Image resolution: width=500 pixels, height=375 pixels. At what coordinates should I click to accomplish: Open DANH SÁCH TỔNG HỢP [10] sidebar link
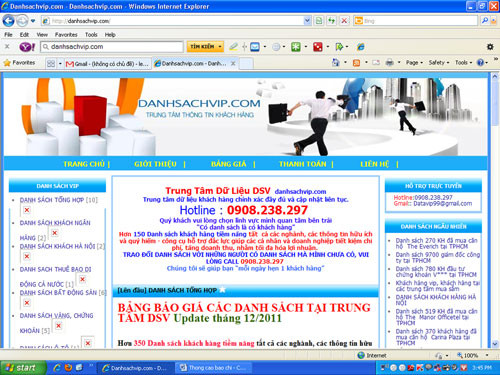(x=59, y=200)
